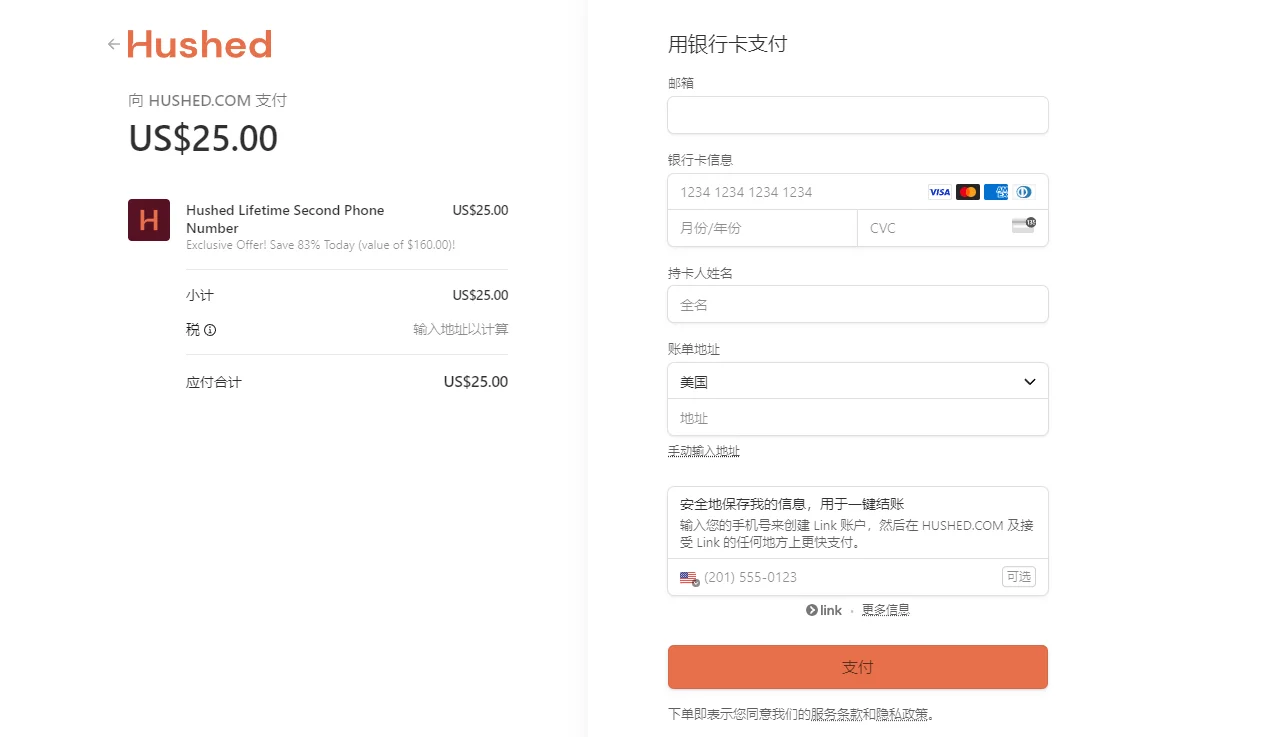Image resolution: width=1272 pixels, height=737 pixels.
Task: Click the US flag phone country selector
Action: (690, 578)
